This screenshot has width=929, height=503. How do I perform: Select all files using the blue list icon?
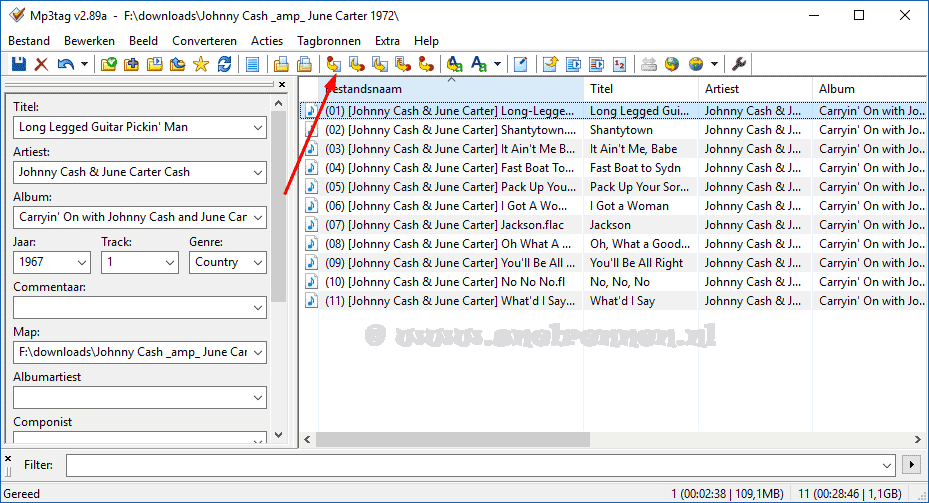coord(252,64)
